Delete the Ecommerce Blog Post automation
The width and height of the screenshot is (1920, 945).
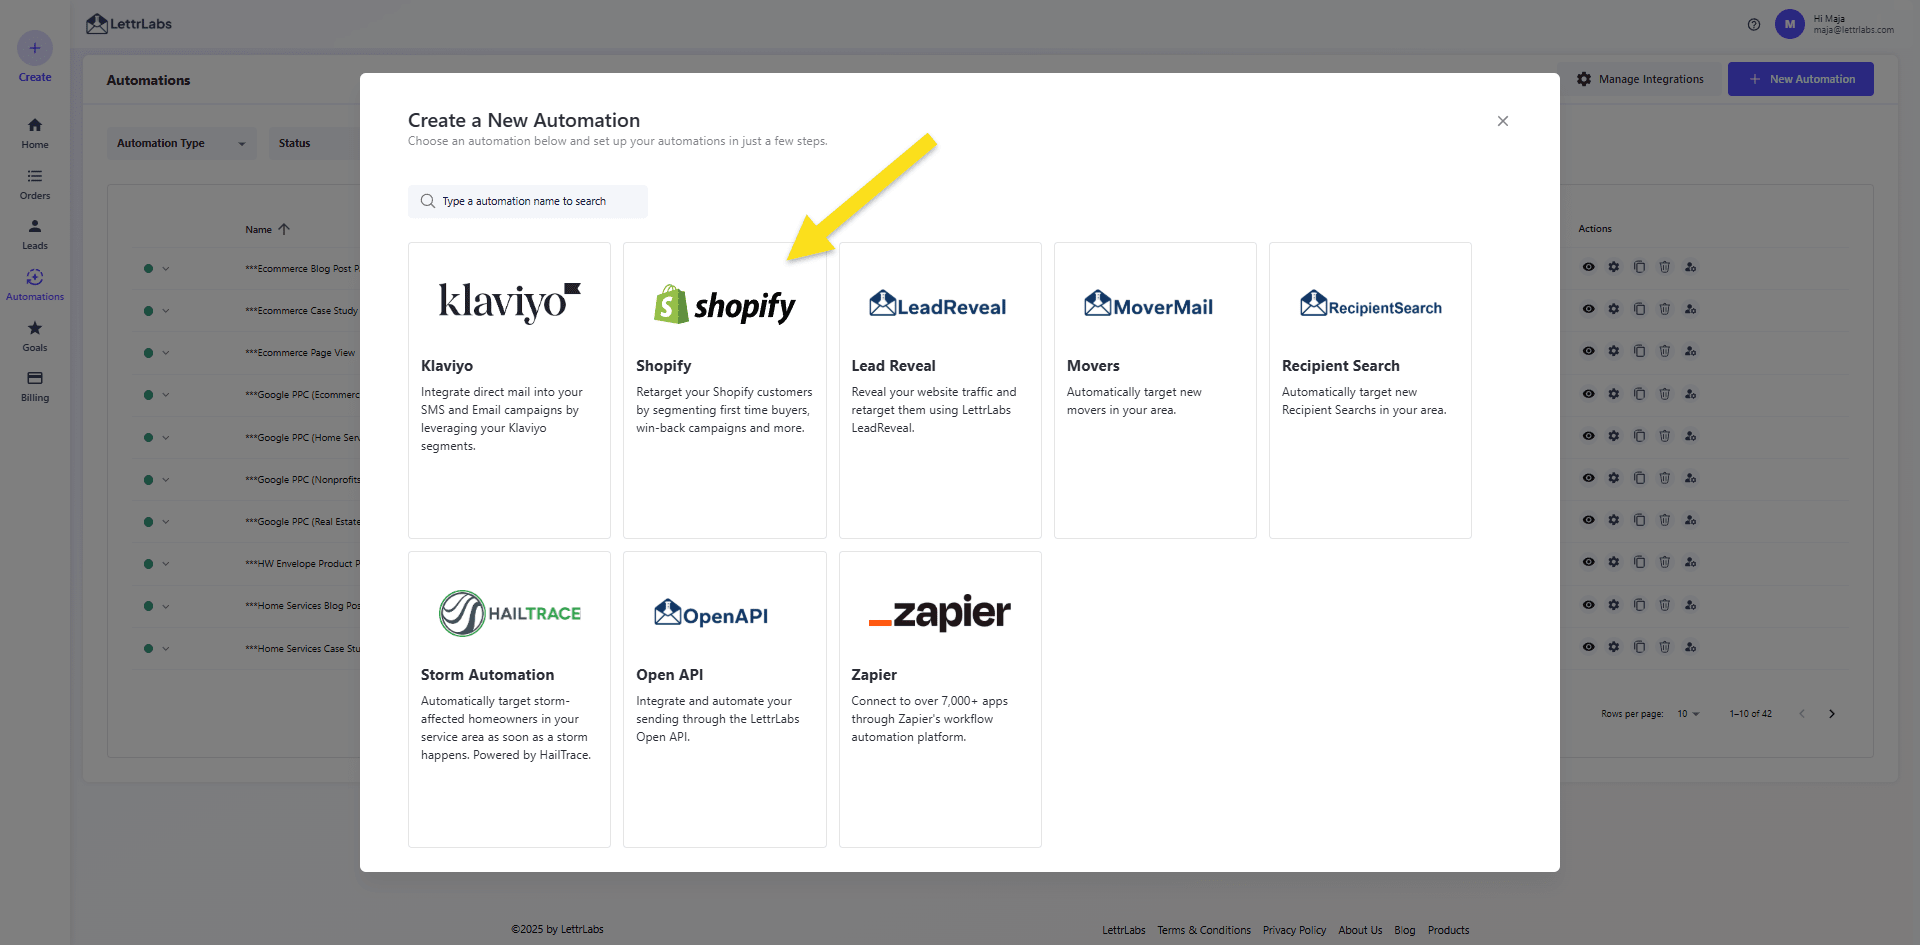pos(1665,267)
